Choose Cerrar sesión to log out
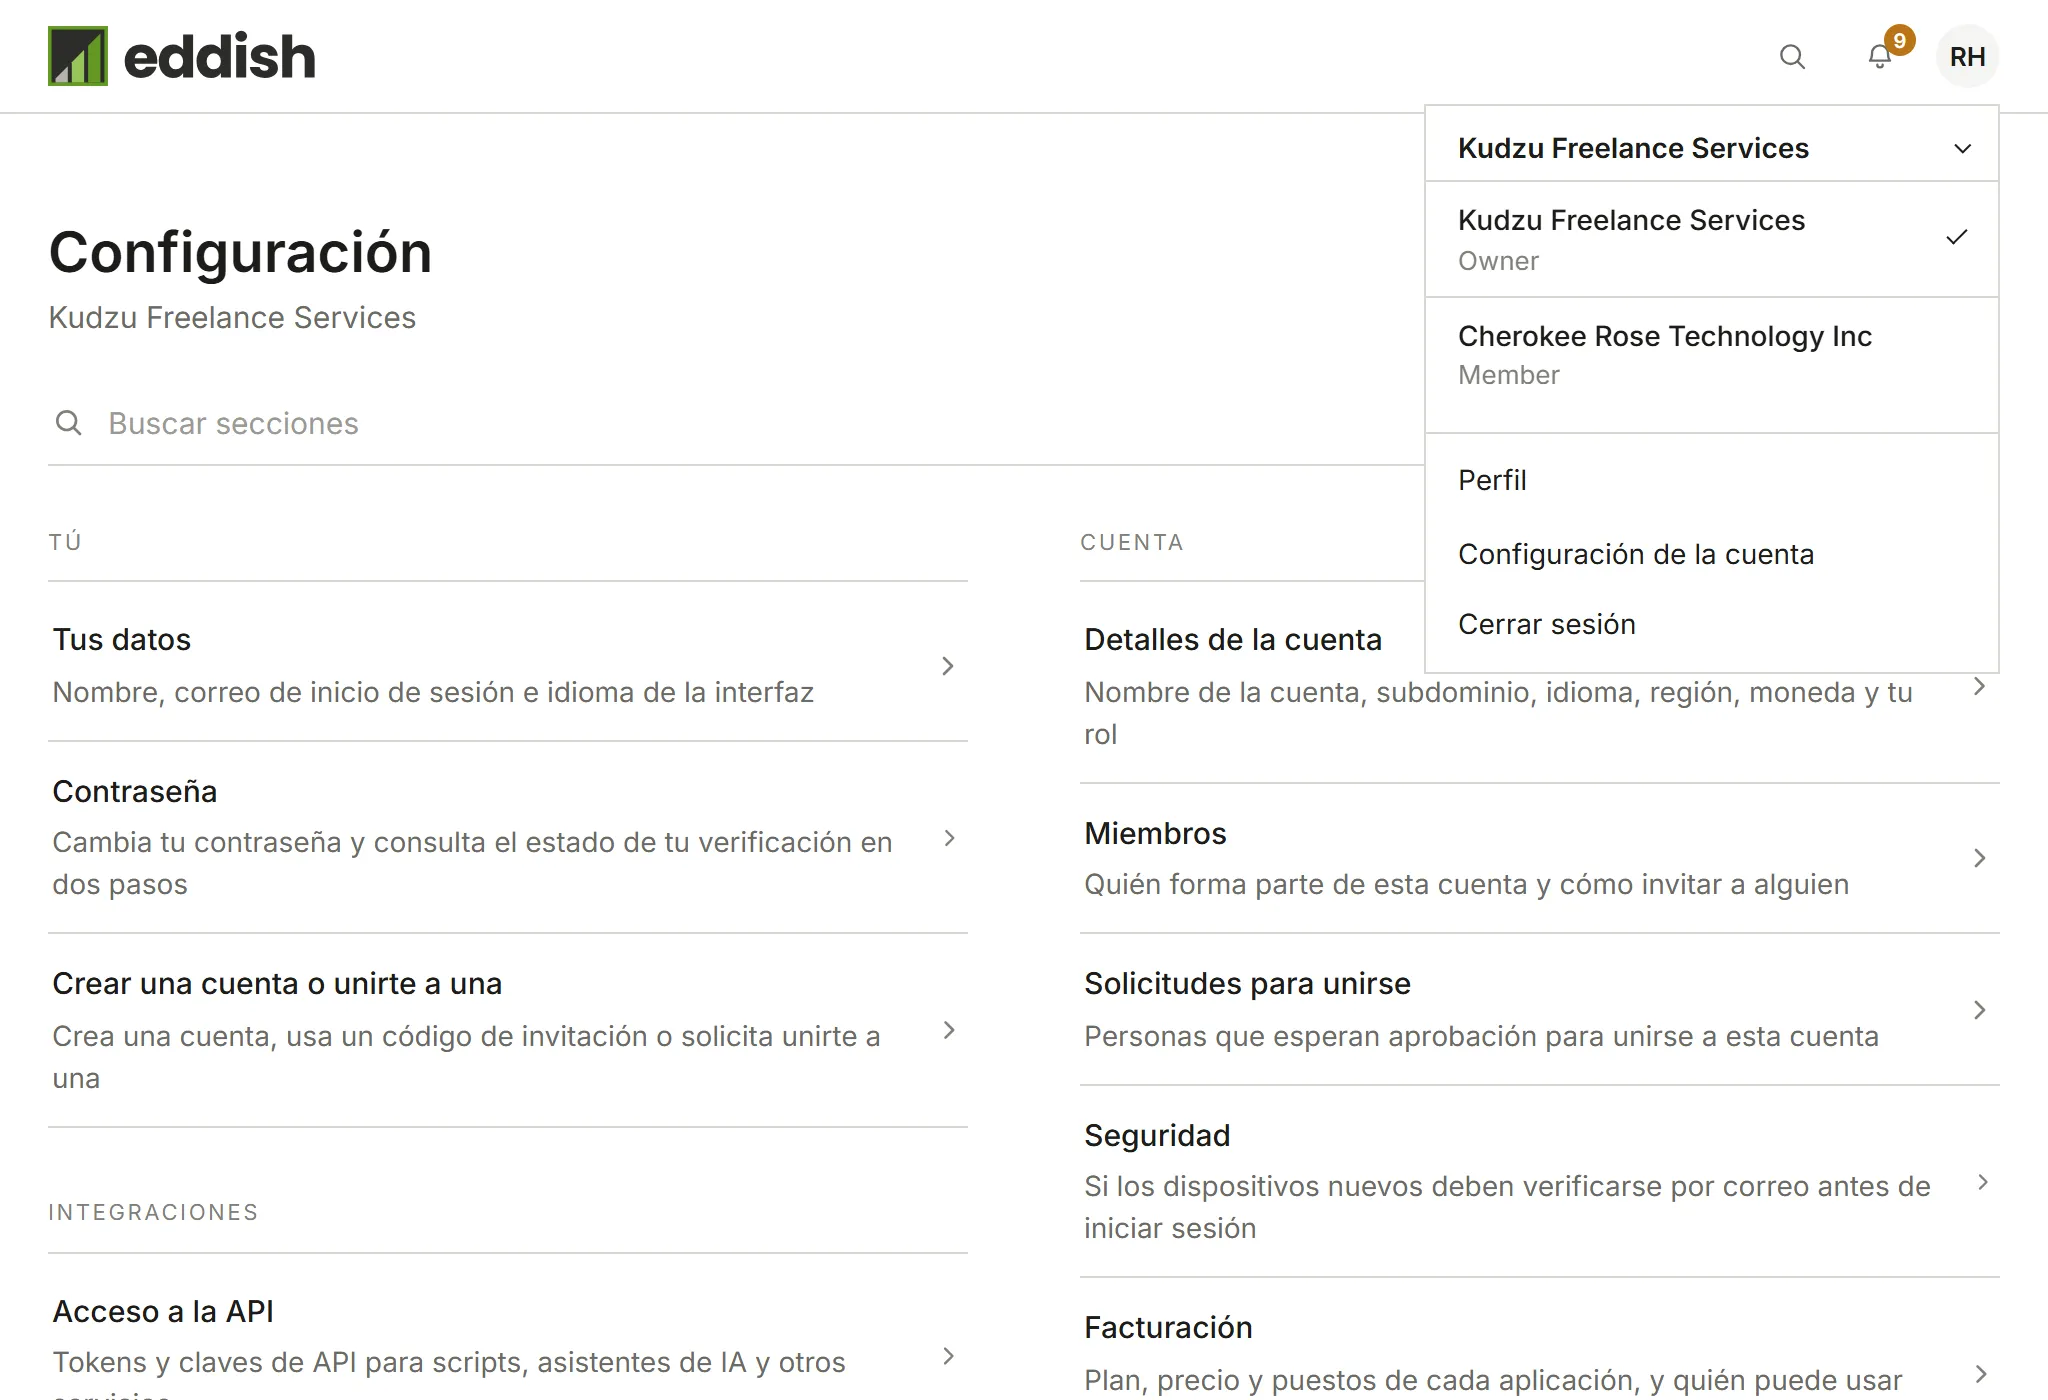Viewport: 2048px width, 1400px height. [1711, 624]
